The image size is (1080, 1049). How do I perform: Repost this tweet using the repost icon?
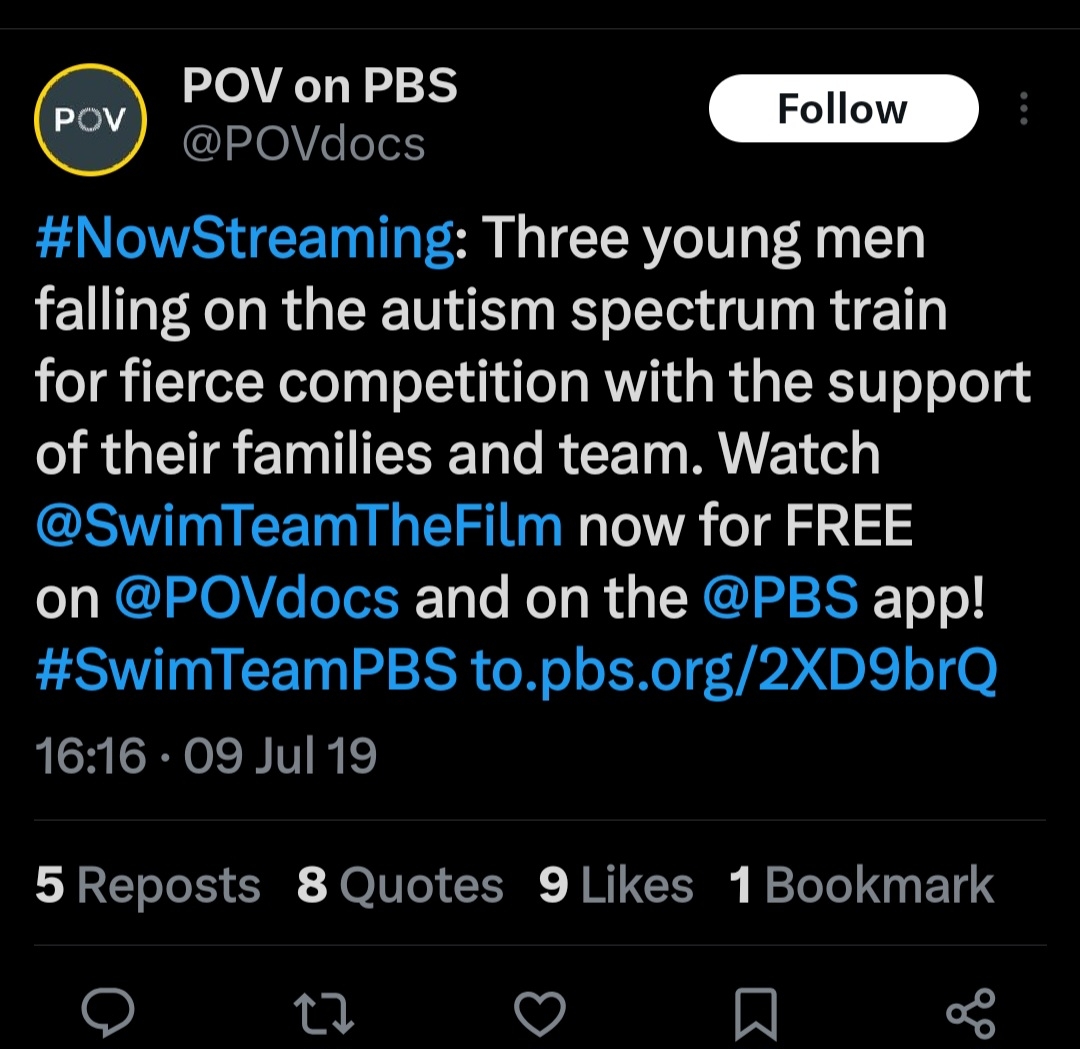pyautogui.click(x=327, y=1013)
